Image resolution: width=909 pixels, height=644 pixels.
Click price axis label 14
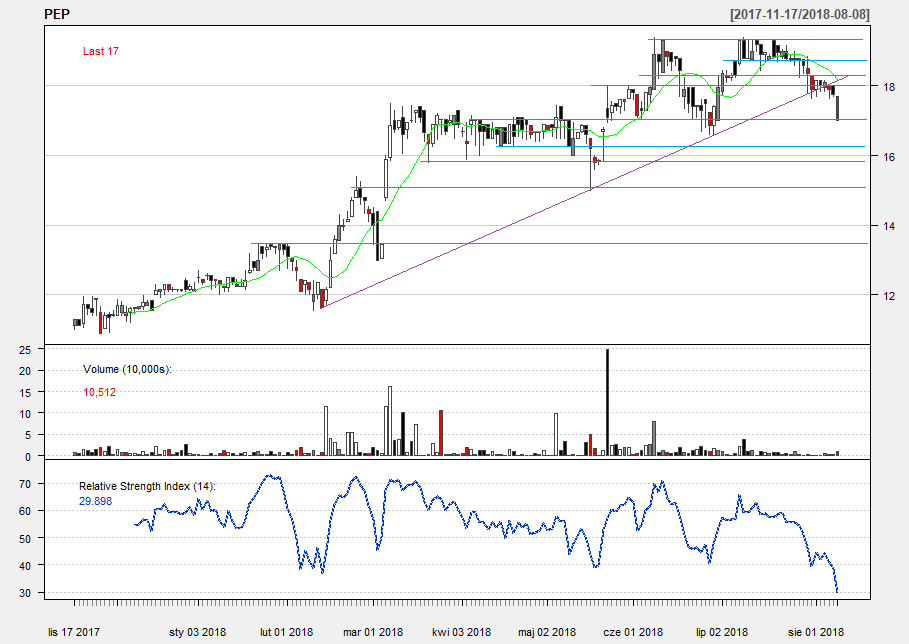coord(889,226)
